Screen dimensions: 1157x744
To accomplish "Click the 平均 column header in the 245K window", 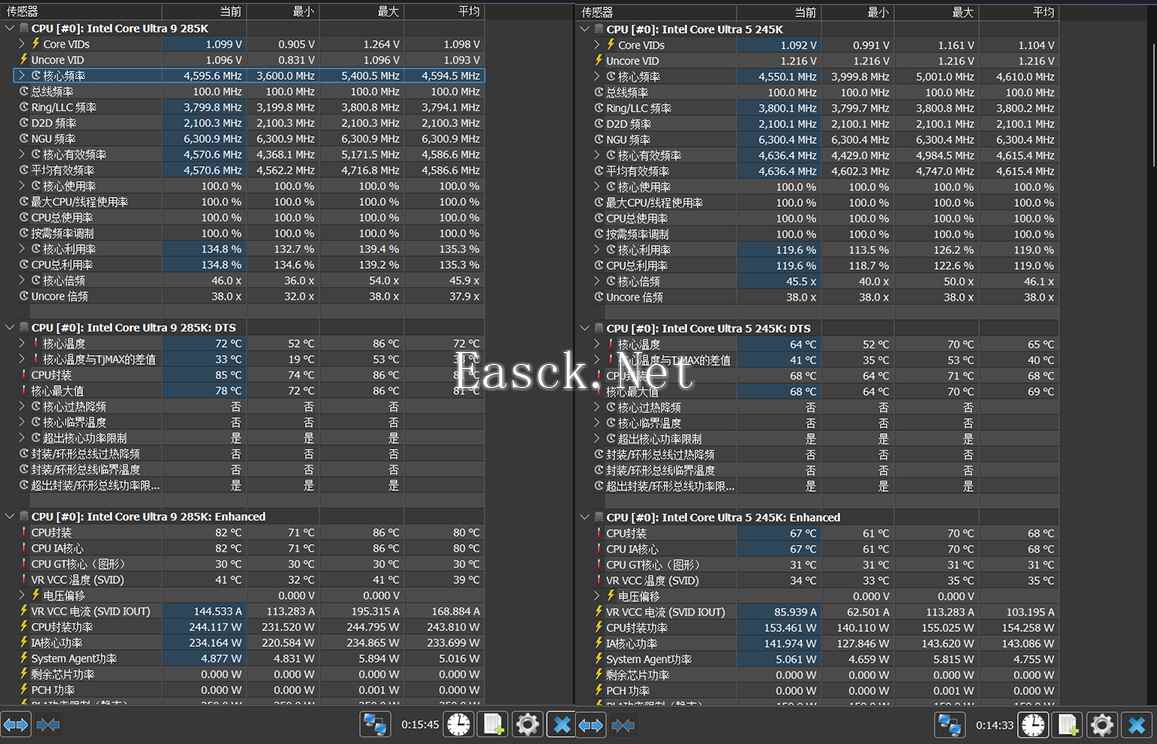I will click(1019, 12).
